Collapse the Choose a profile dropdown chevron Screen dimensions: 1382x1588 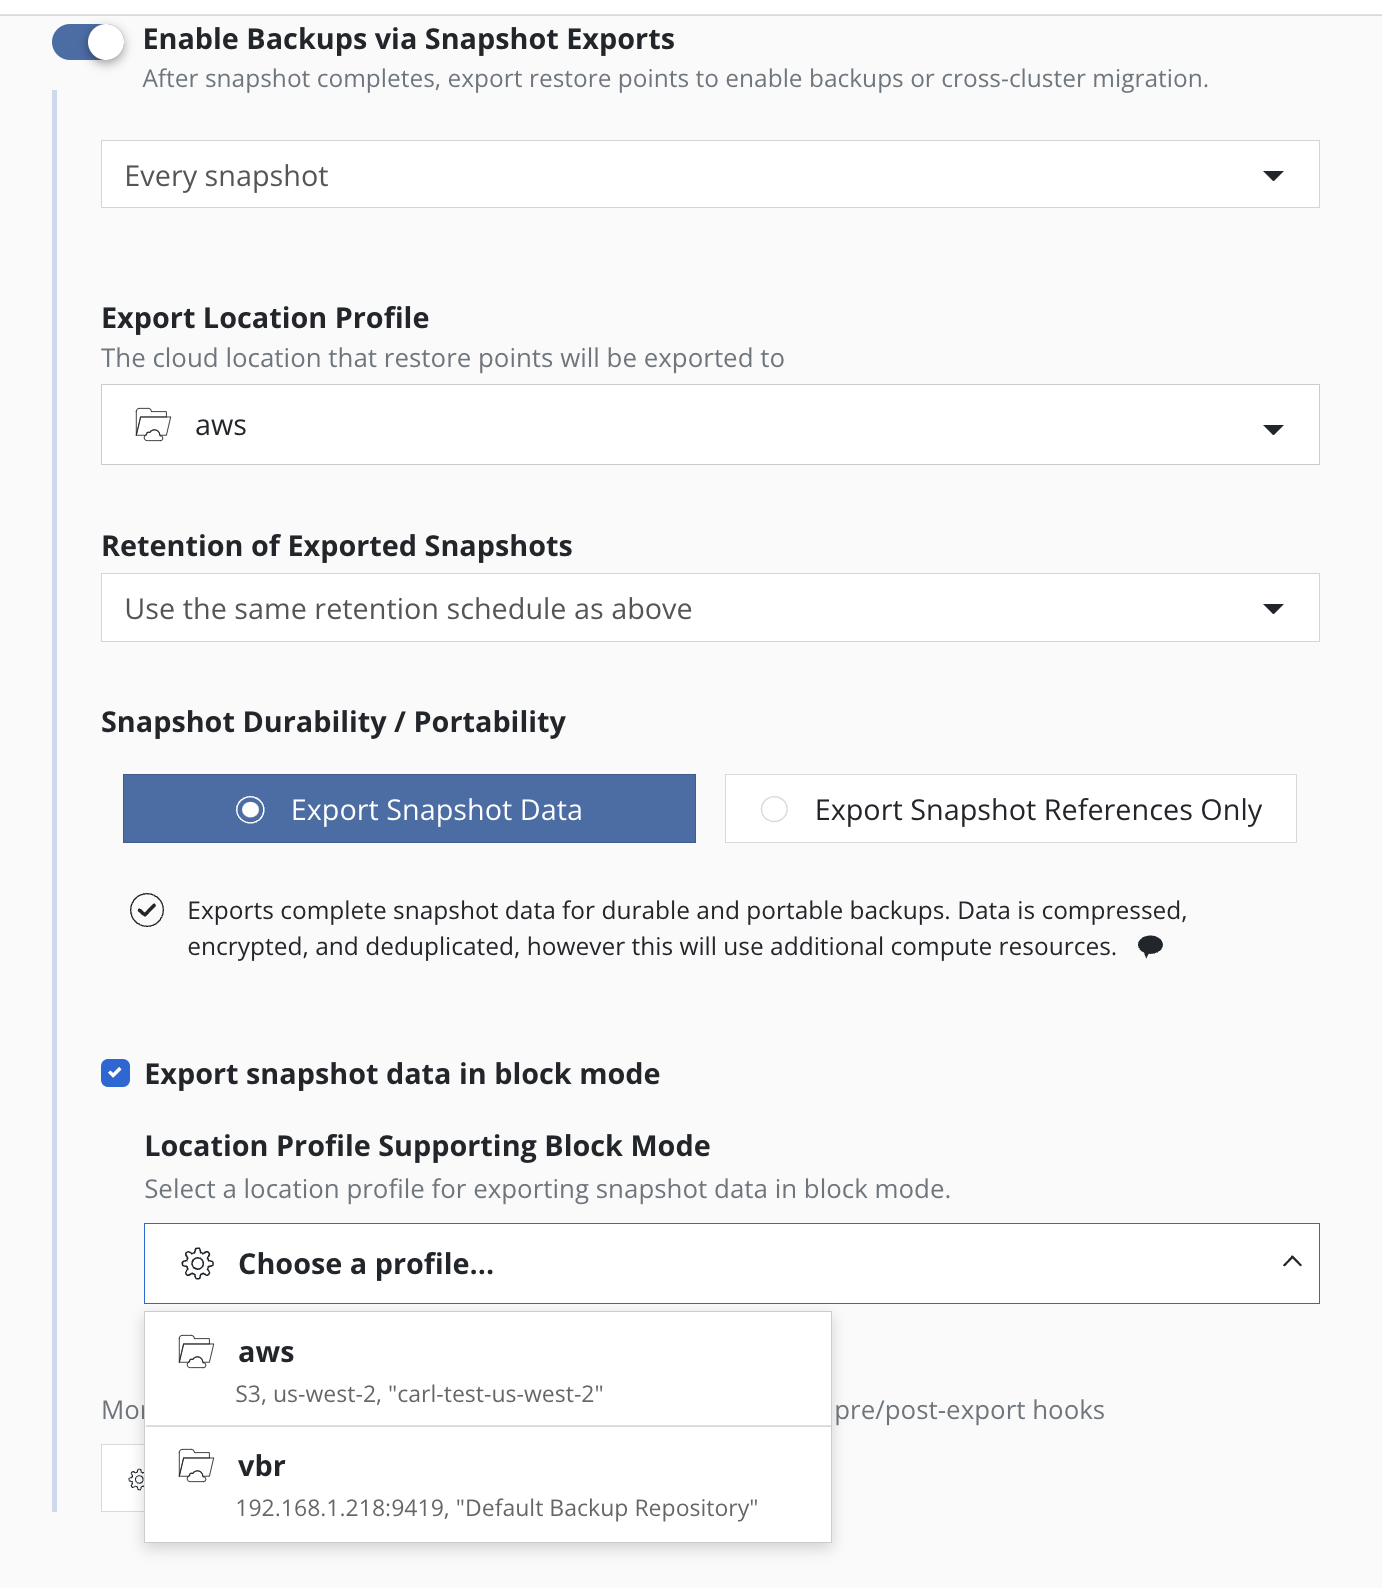pyautogui.click(x=1292, y=1262)
